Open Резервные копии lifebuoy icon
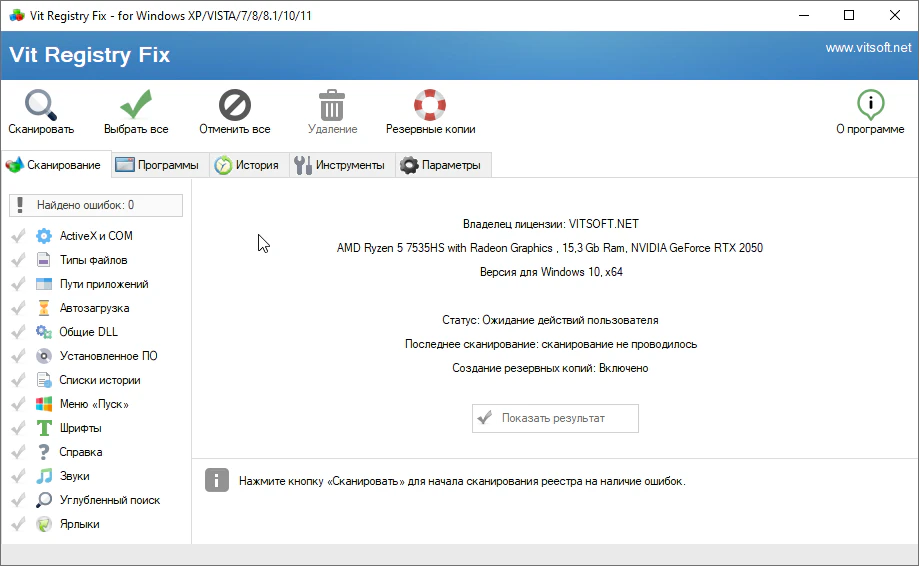Screen dimensions: 919x566 pyautogui.click(x=430, y=105)
